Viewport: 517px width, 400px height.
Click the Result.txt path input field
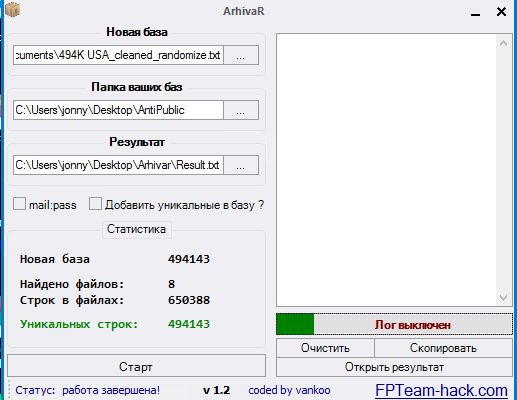pyautogui.click(x=118, y=165)
